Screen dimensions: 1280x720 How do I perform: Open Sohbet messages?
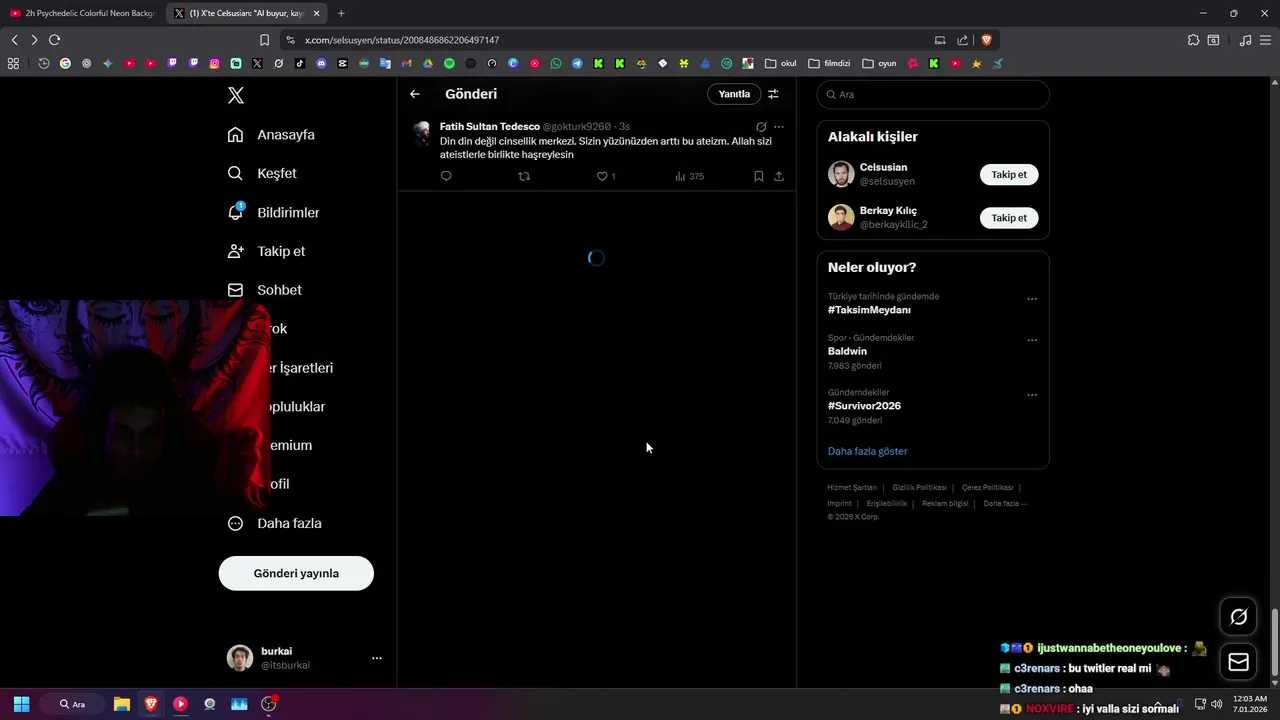(x=265, y=290)
